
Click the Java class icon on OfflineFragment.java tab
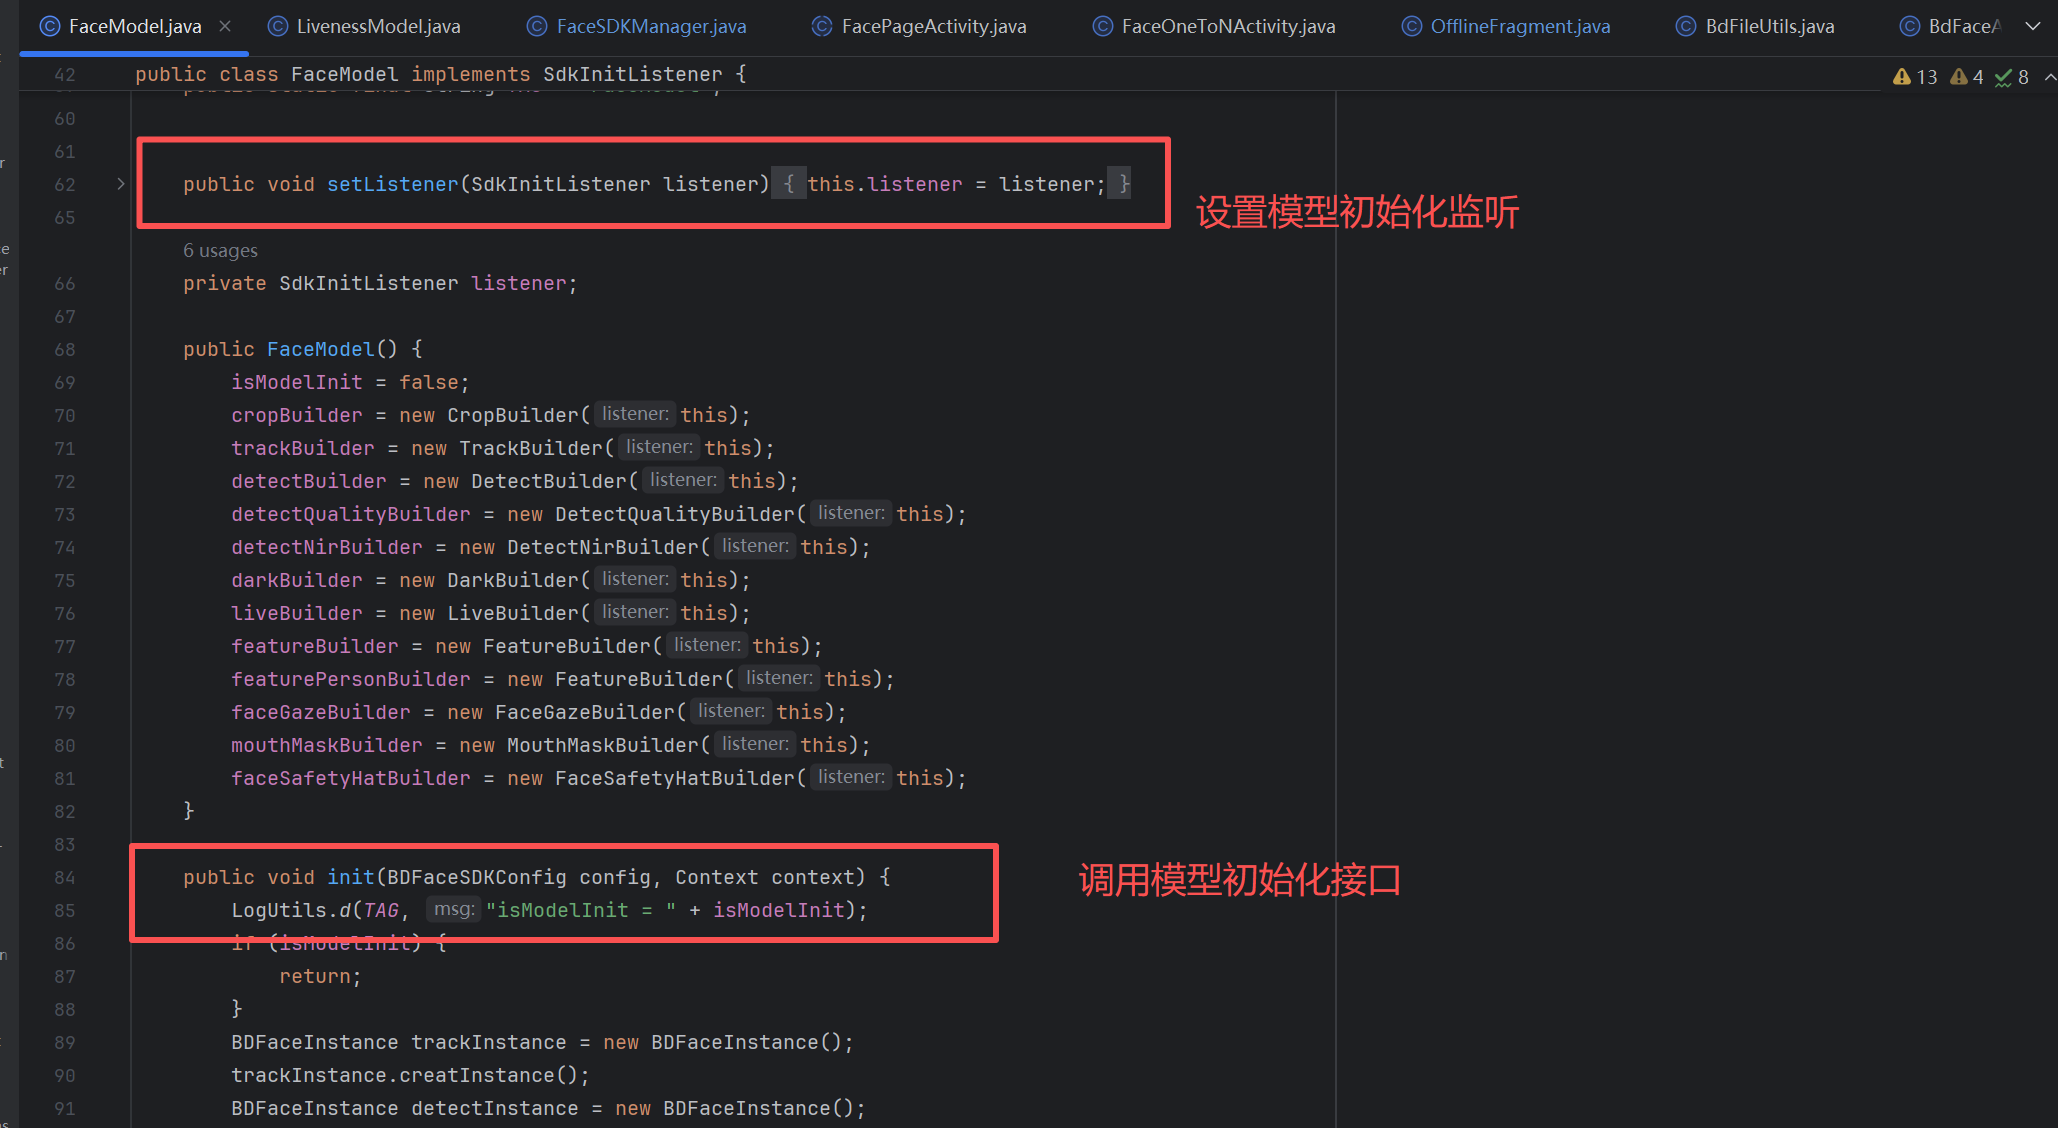(x=1411, y=26)
